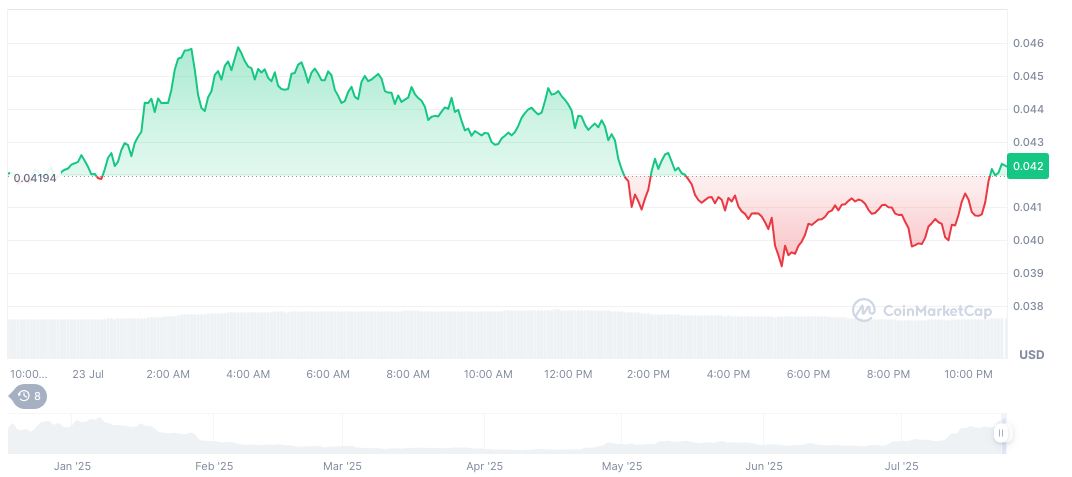Click the CoinMarketCap watermark logo

pyautogui.click(x=922, y=311)
